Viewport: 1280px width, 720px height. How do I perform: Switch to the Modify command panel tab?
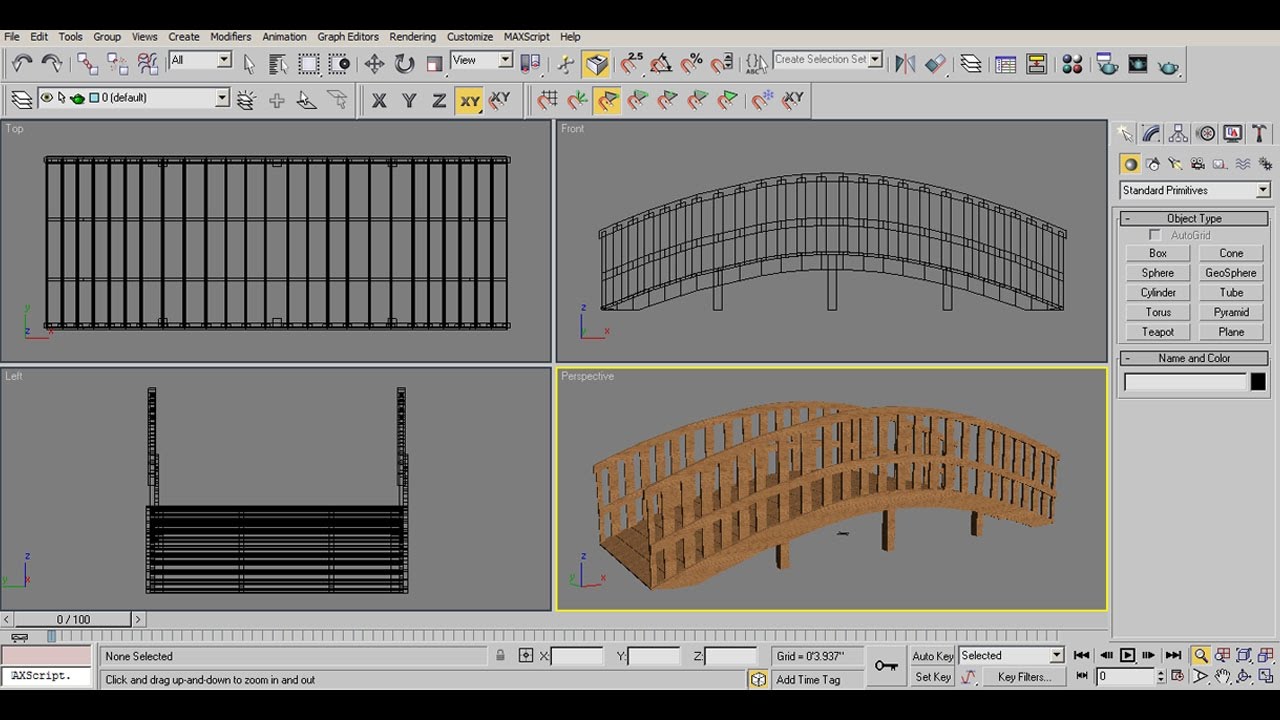coord(1152,133)
